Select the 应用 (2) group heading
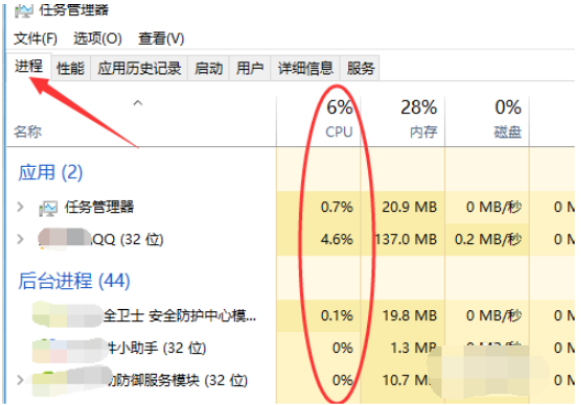The image size is (582, 405). (x=51, y=173)
